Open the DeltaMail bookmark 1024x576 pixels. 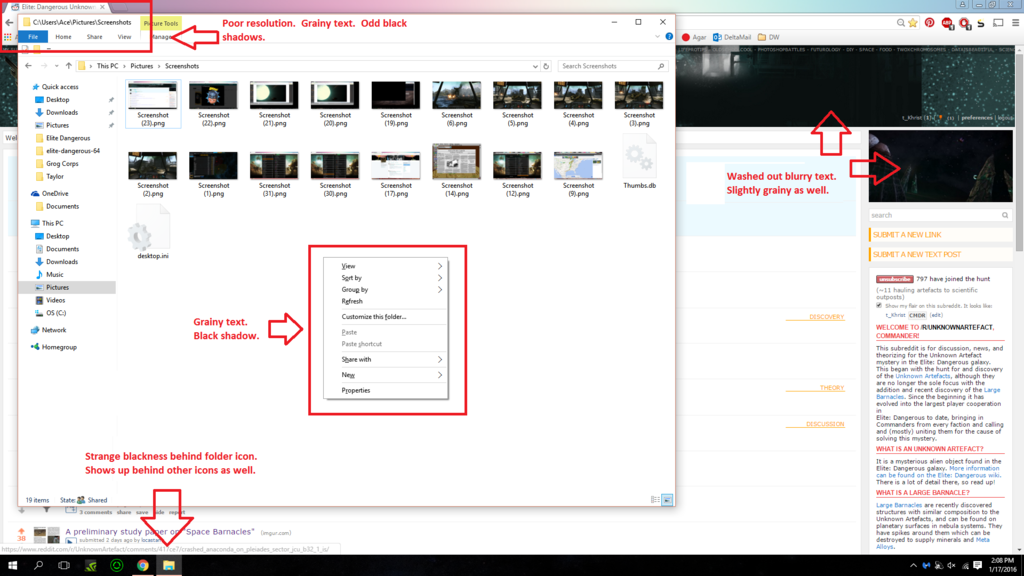coord(731,37)
